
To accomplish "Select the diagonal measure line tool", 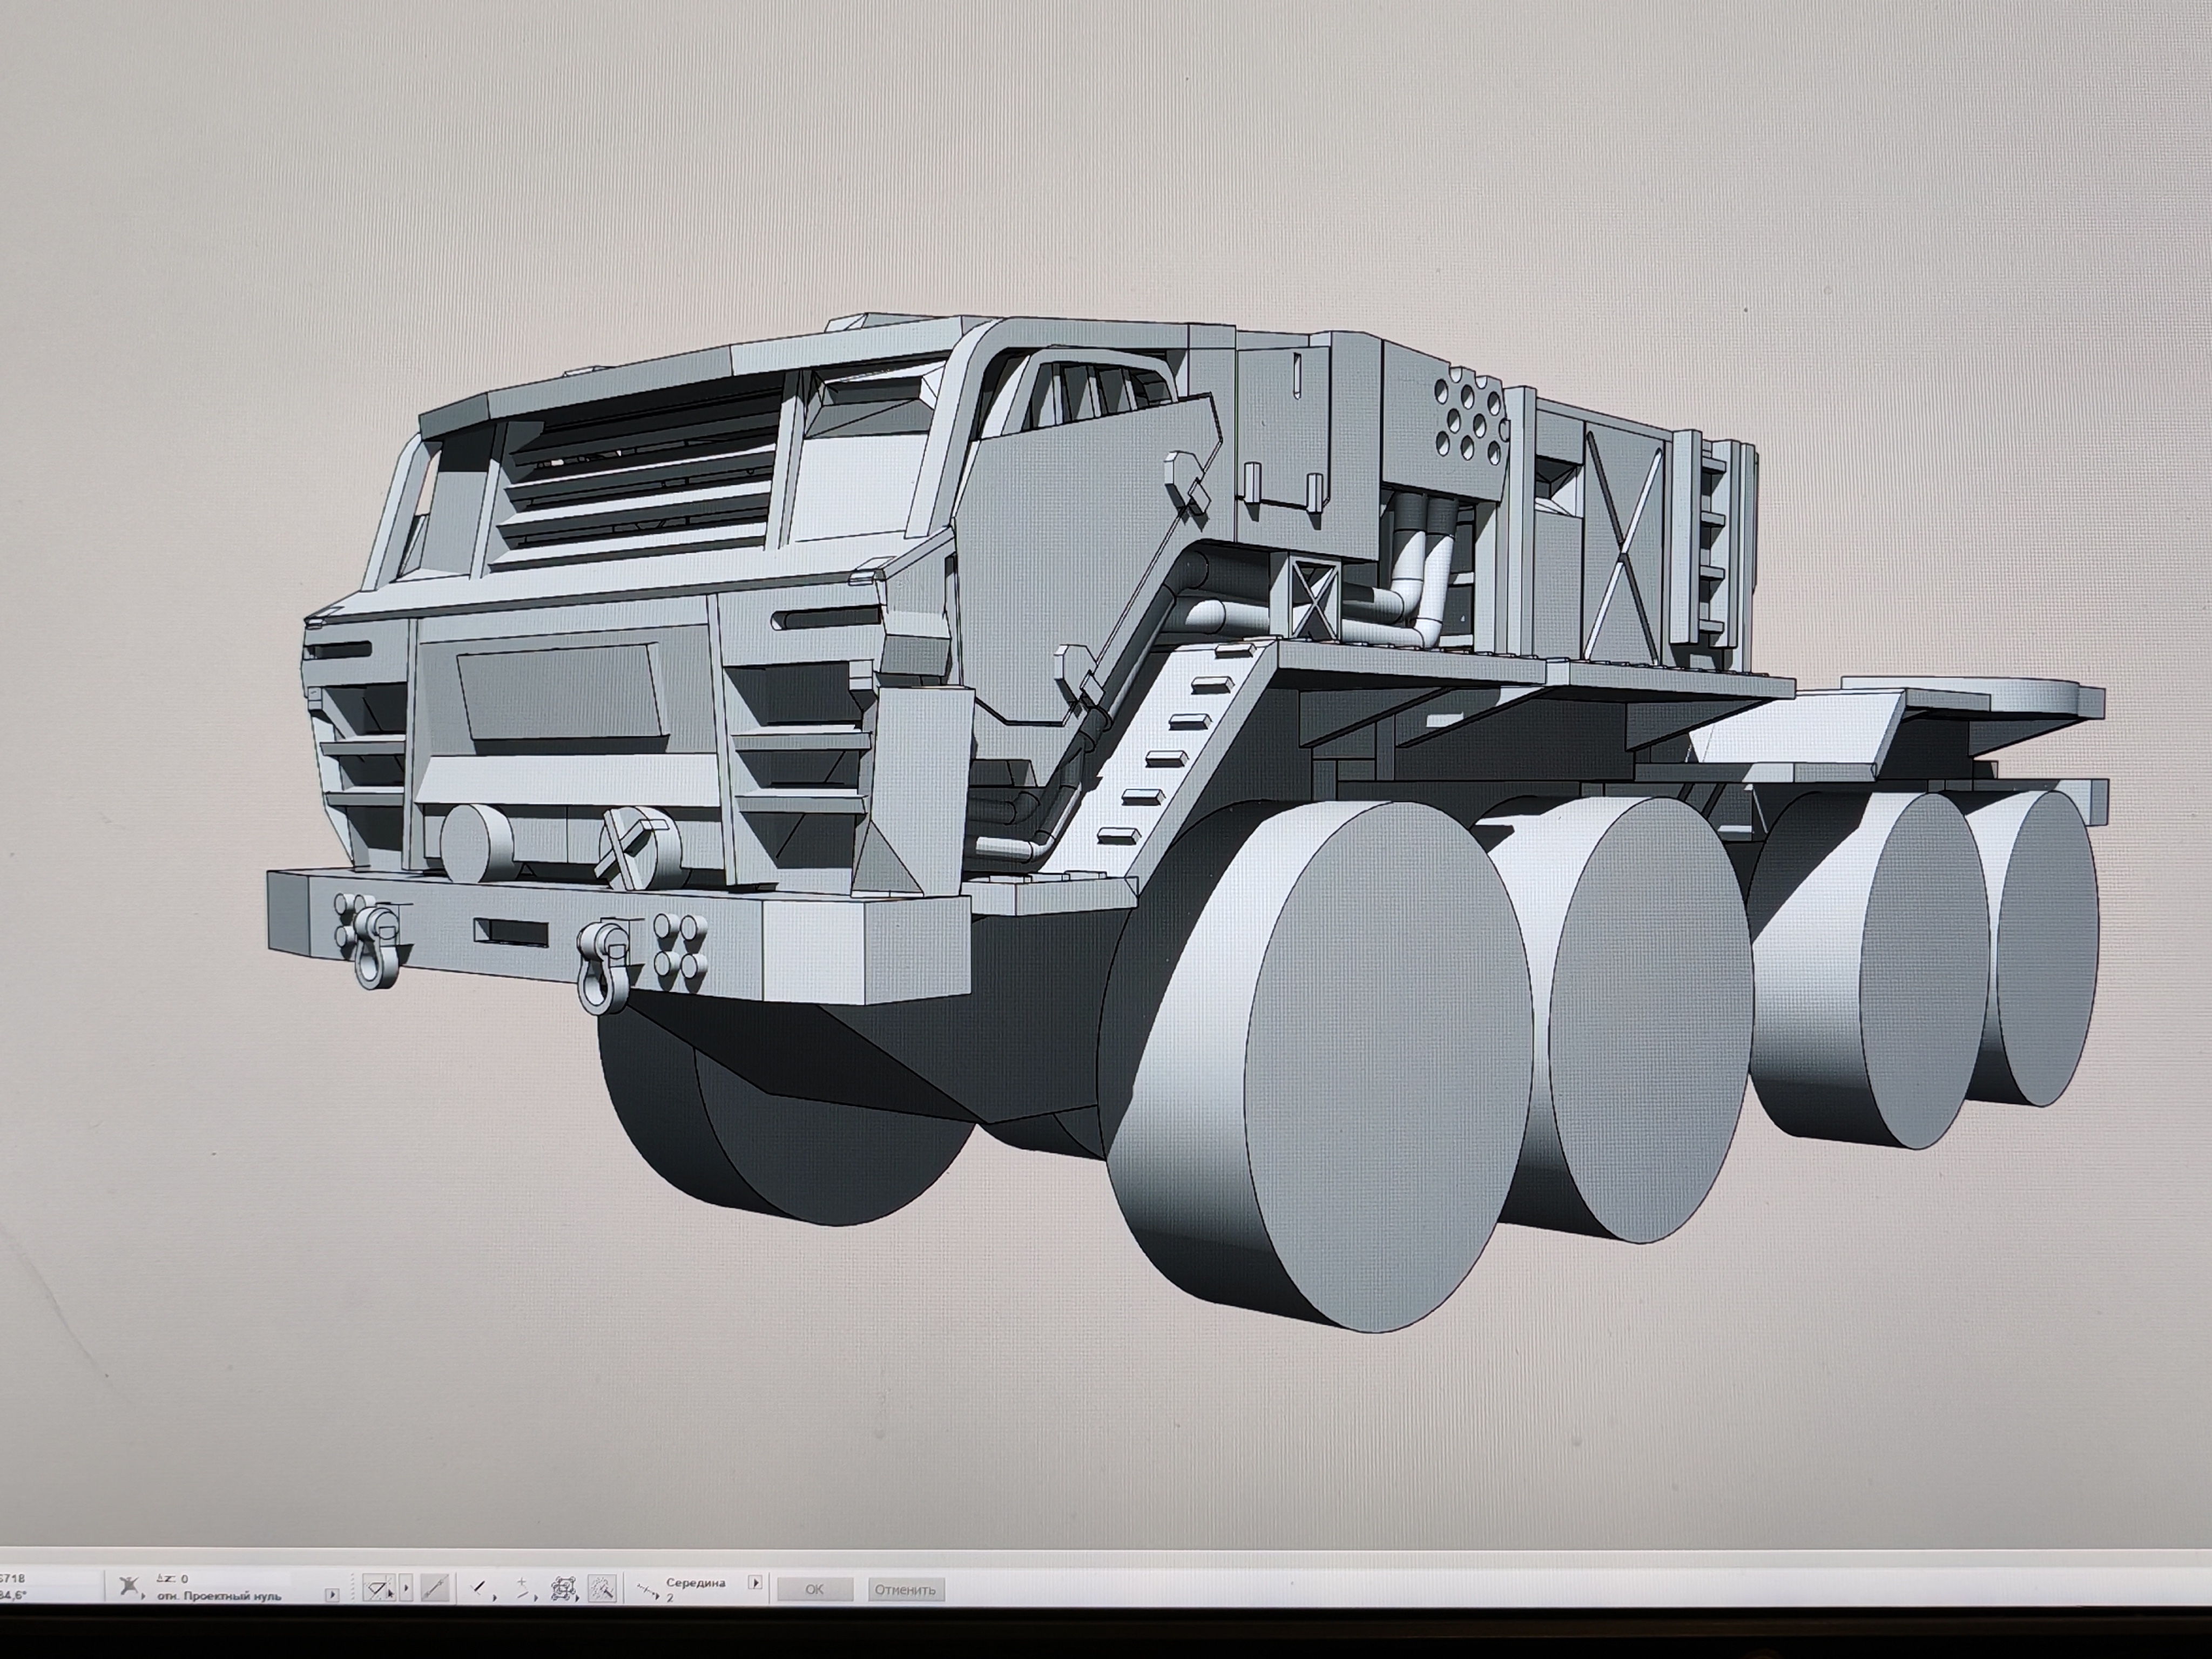I will pos(434,1588).
